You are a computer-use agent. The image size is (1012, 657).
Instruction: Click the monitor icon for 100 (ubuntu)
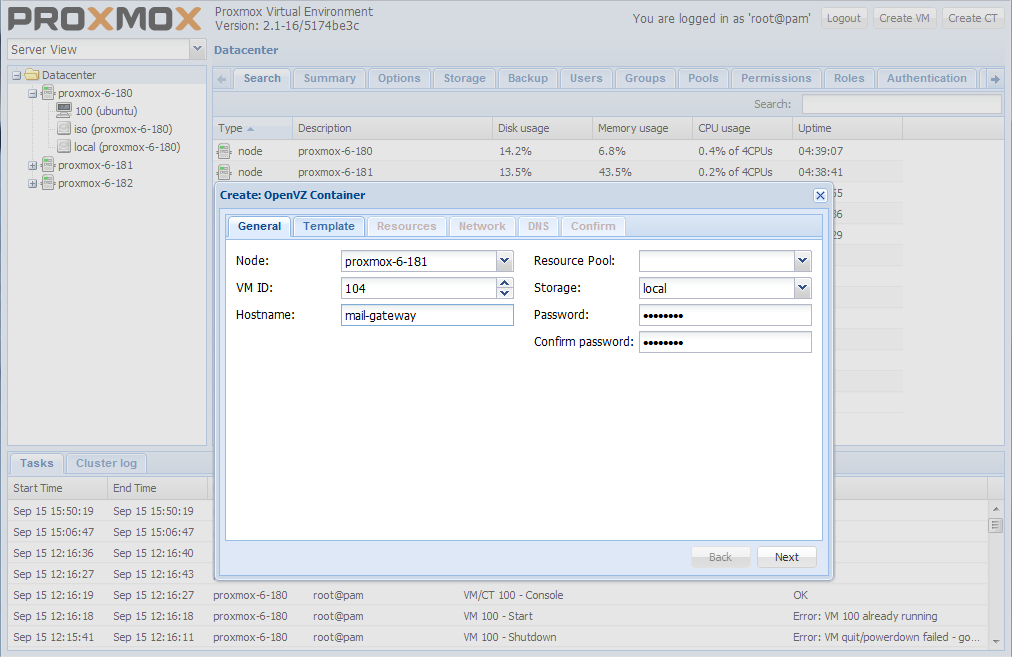(x=64, y=110)
